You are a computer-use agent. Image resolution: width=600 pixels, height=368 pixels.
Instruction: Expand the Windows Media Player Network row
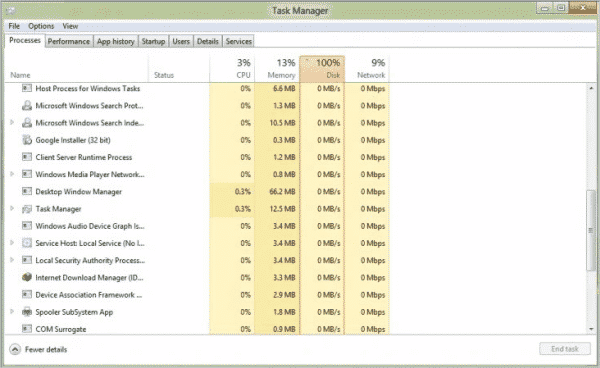(x=12, y=174)
